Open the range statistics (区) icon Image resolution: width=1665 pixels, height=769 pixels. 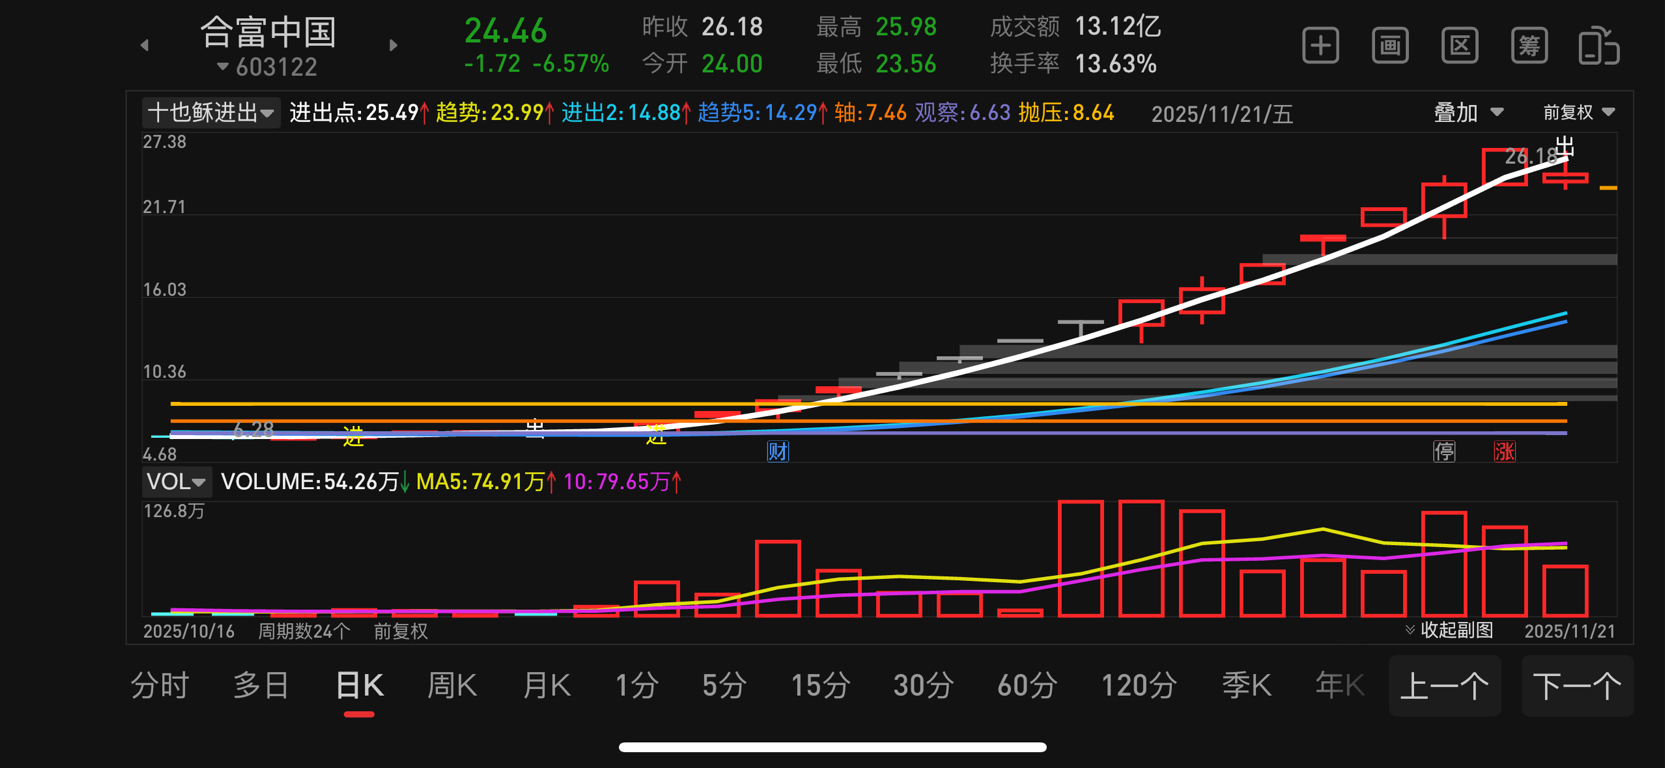point(1460,46)
